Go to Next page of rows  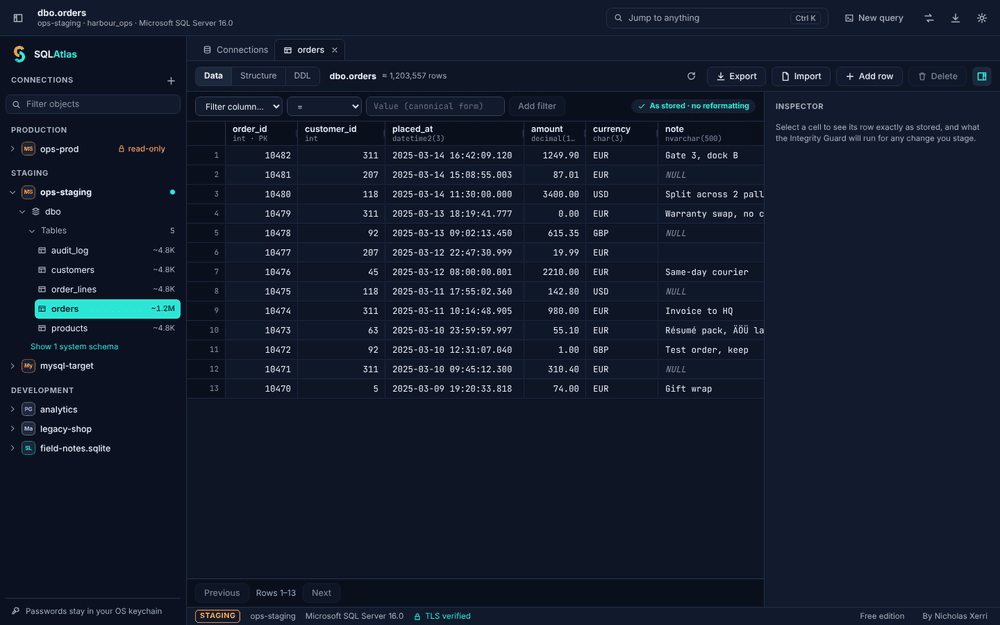(321, 593)
